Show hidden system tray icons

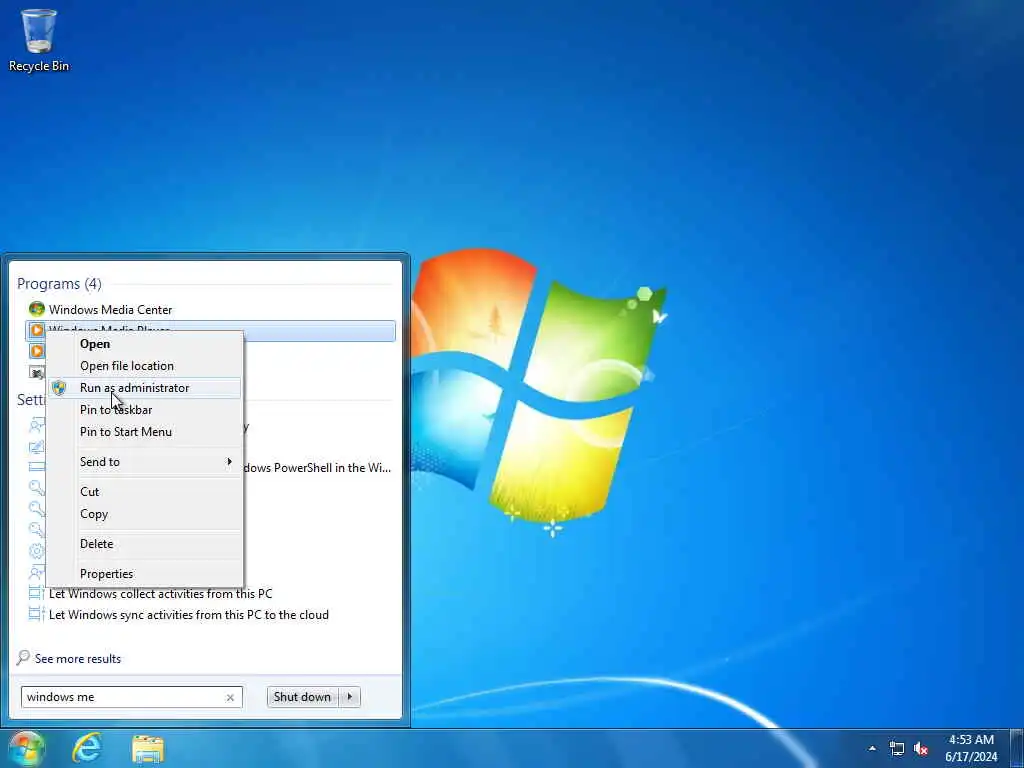(x=872, y=748)
